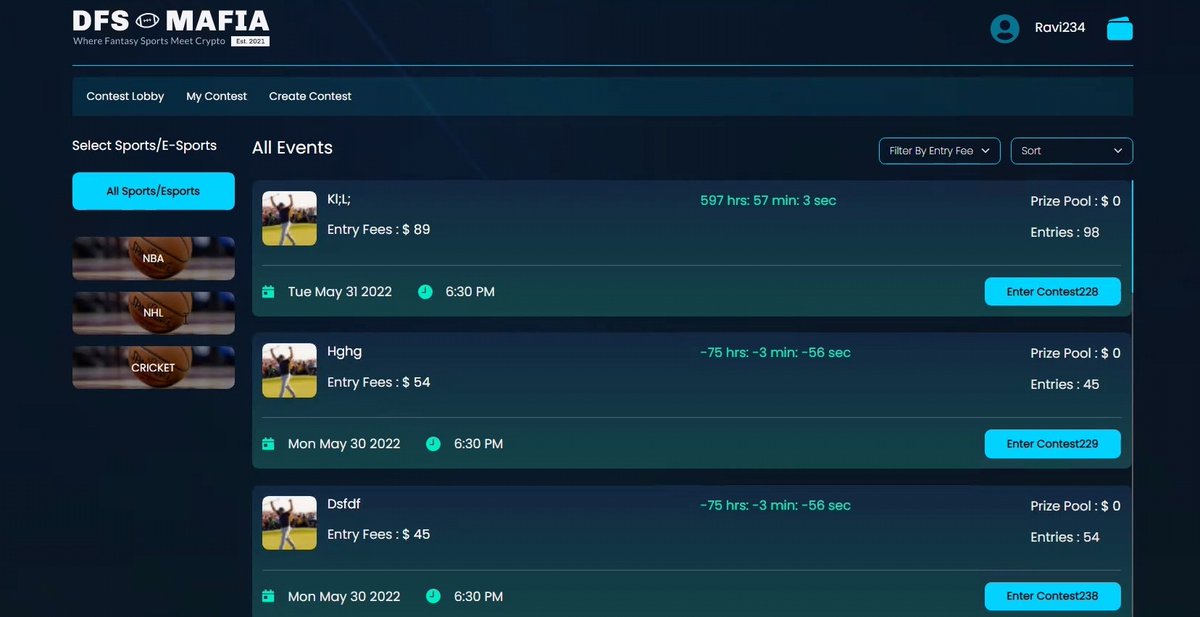Click Enter Contest238 button
The width and height of the screenshot is (1200, 617).
[x=1052, y=596]
